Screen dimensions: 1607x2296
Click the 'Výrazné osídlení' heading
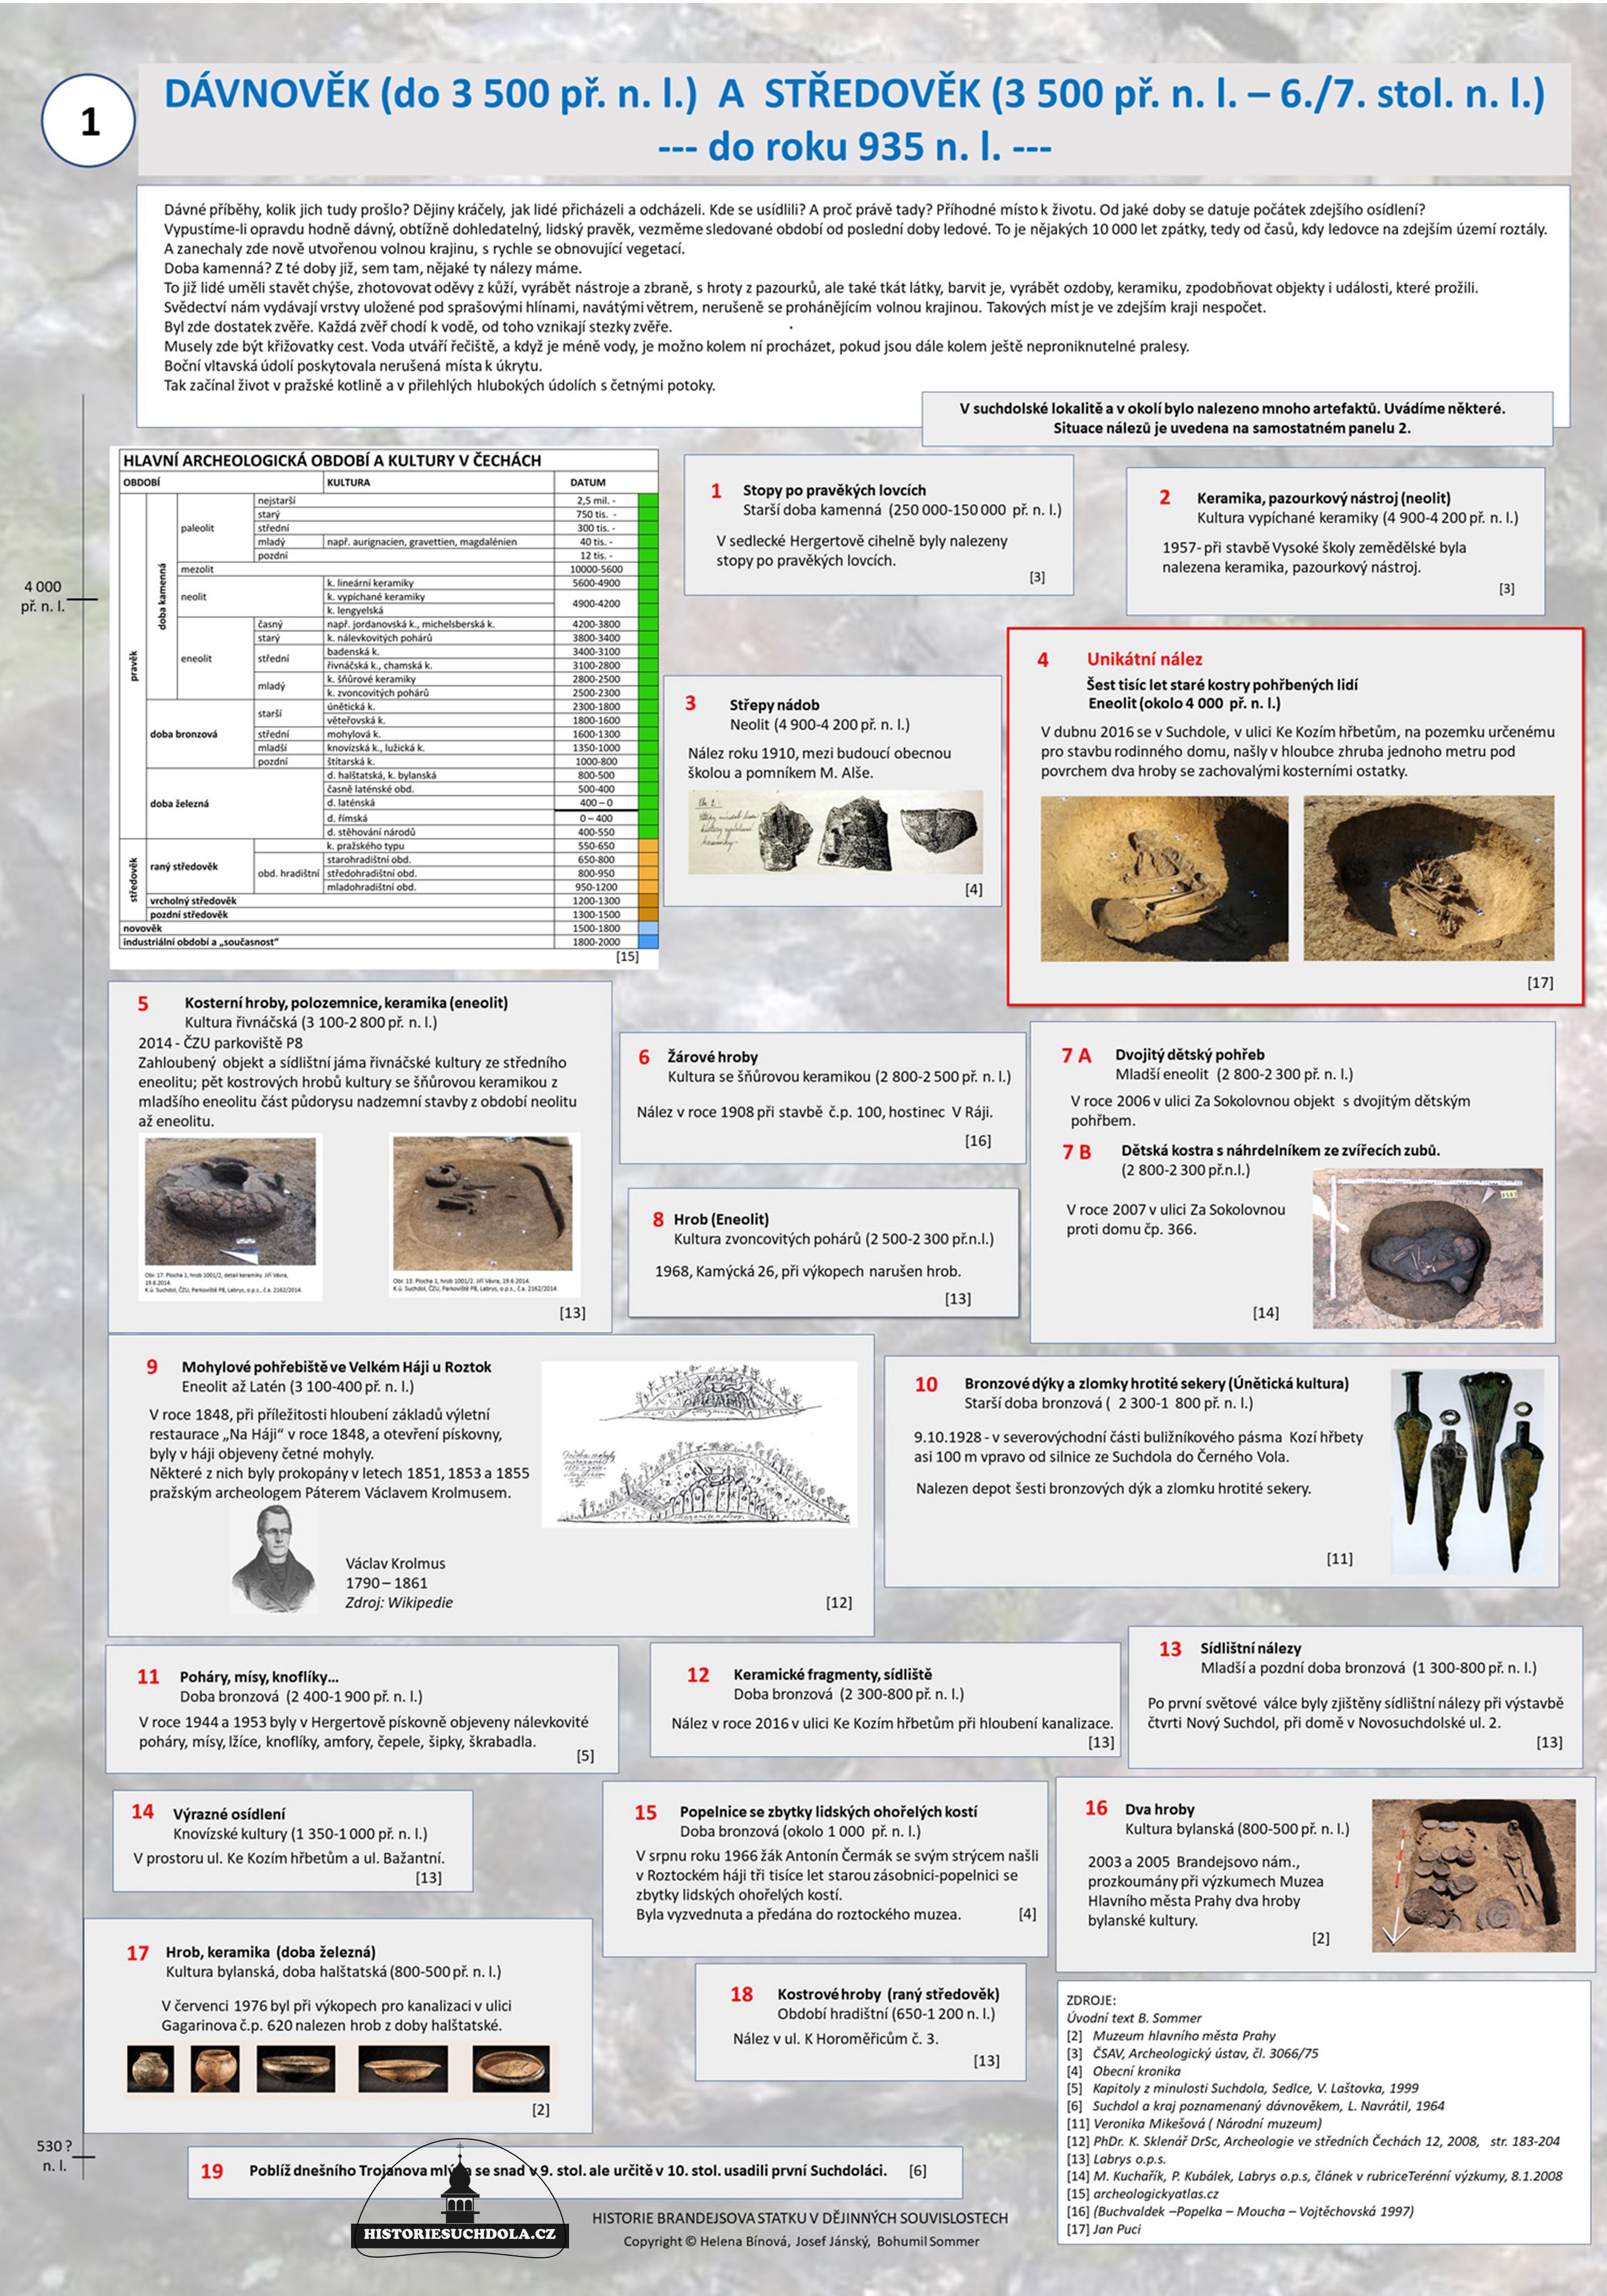229,1814
